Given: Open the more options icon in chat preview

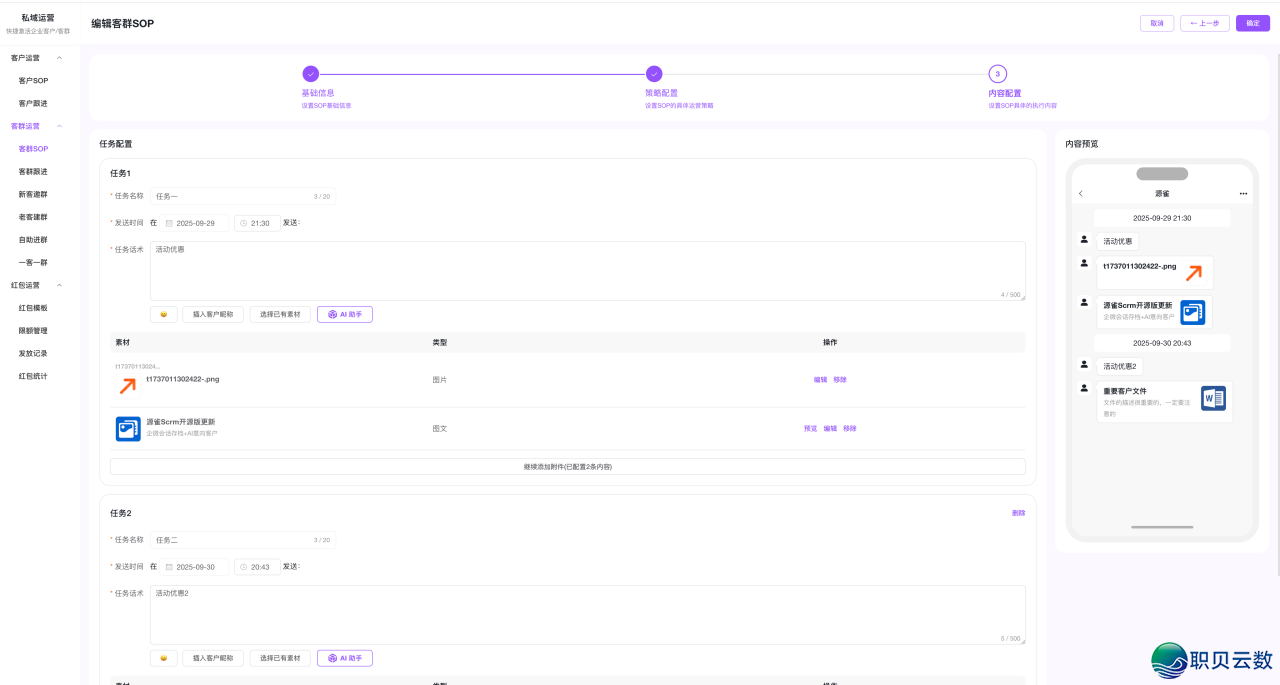Looking at the screenshot, I should 1243,193.
